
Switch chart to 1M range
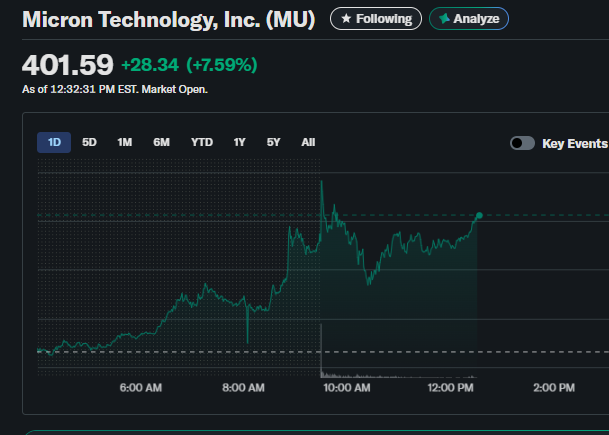point(125,142)
